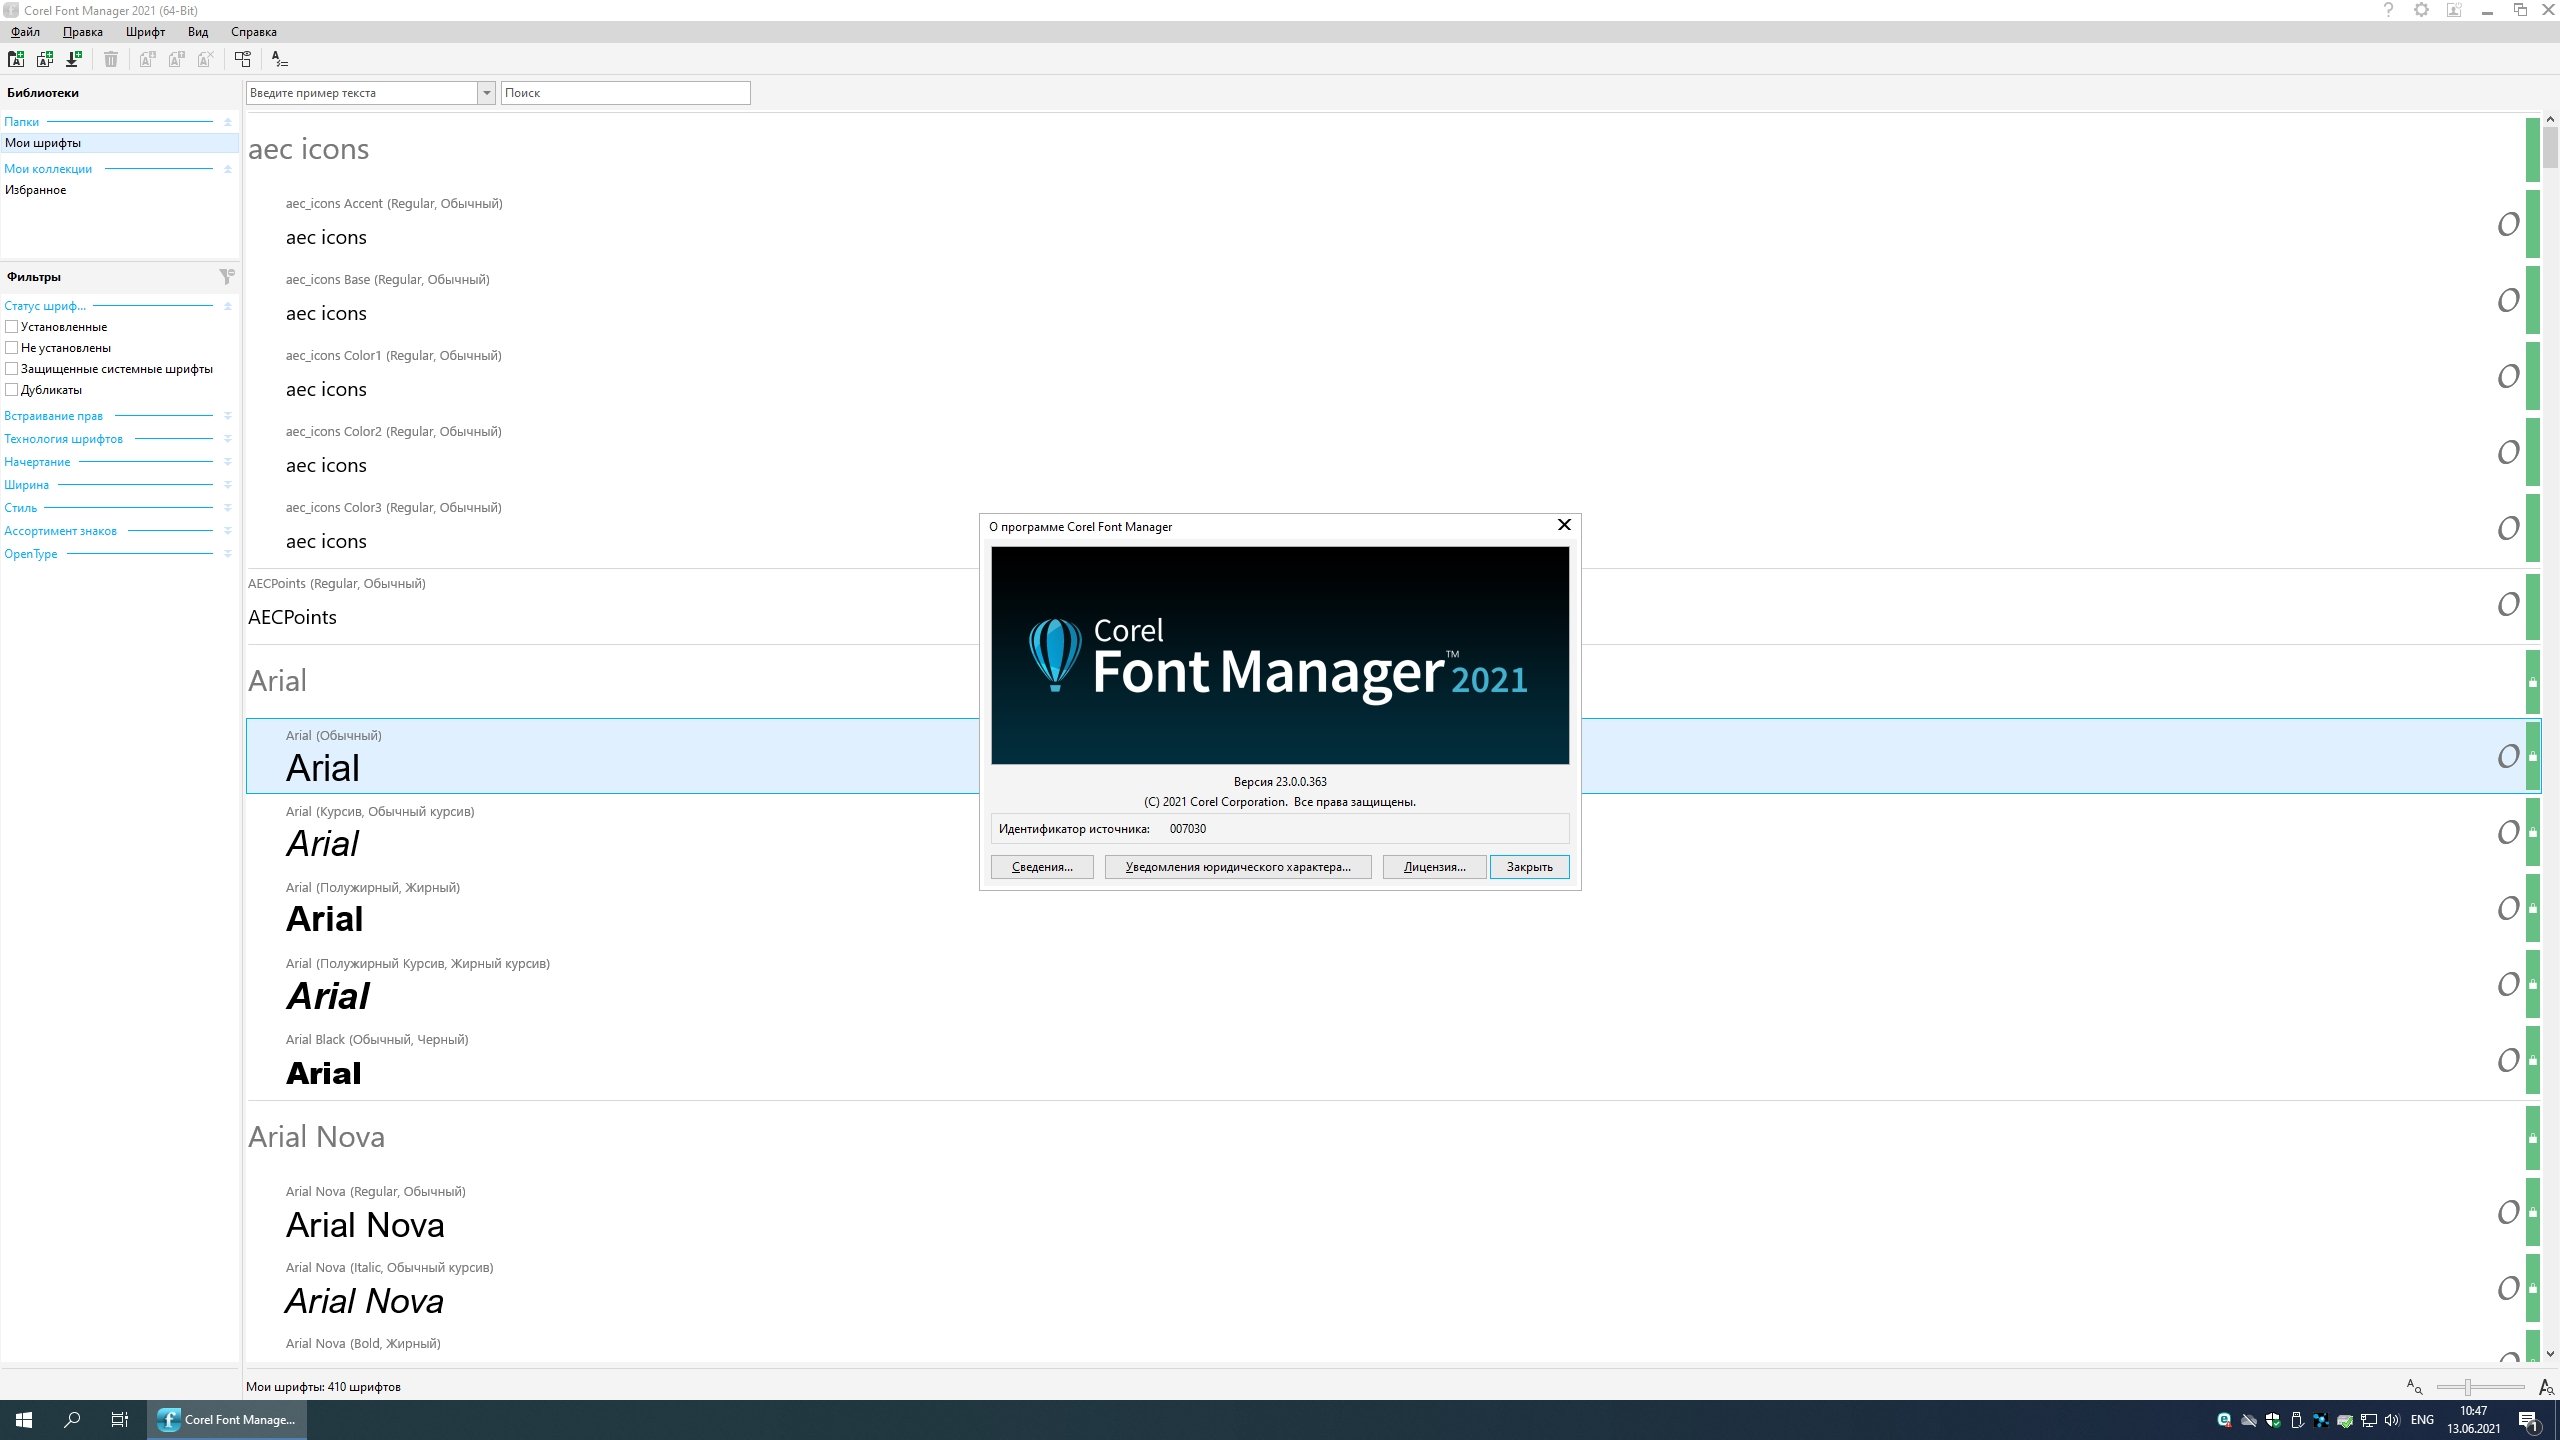This screenshot has width=2560, height=1440.
Task: Expand the Технология шрифтов filter section
Action: click(x=227, y=439)
